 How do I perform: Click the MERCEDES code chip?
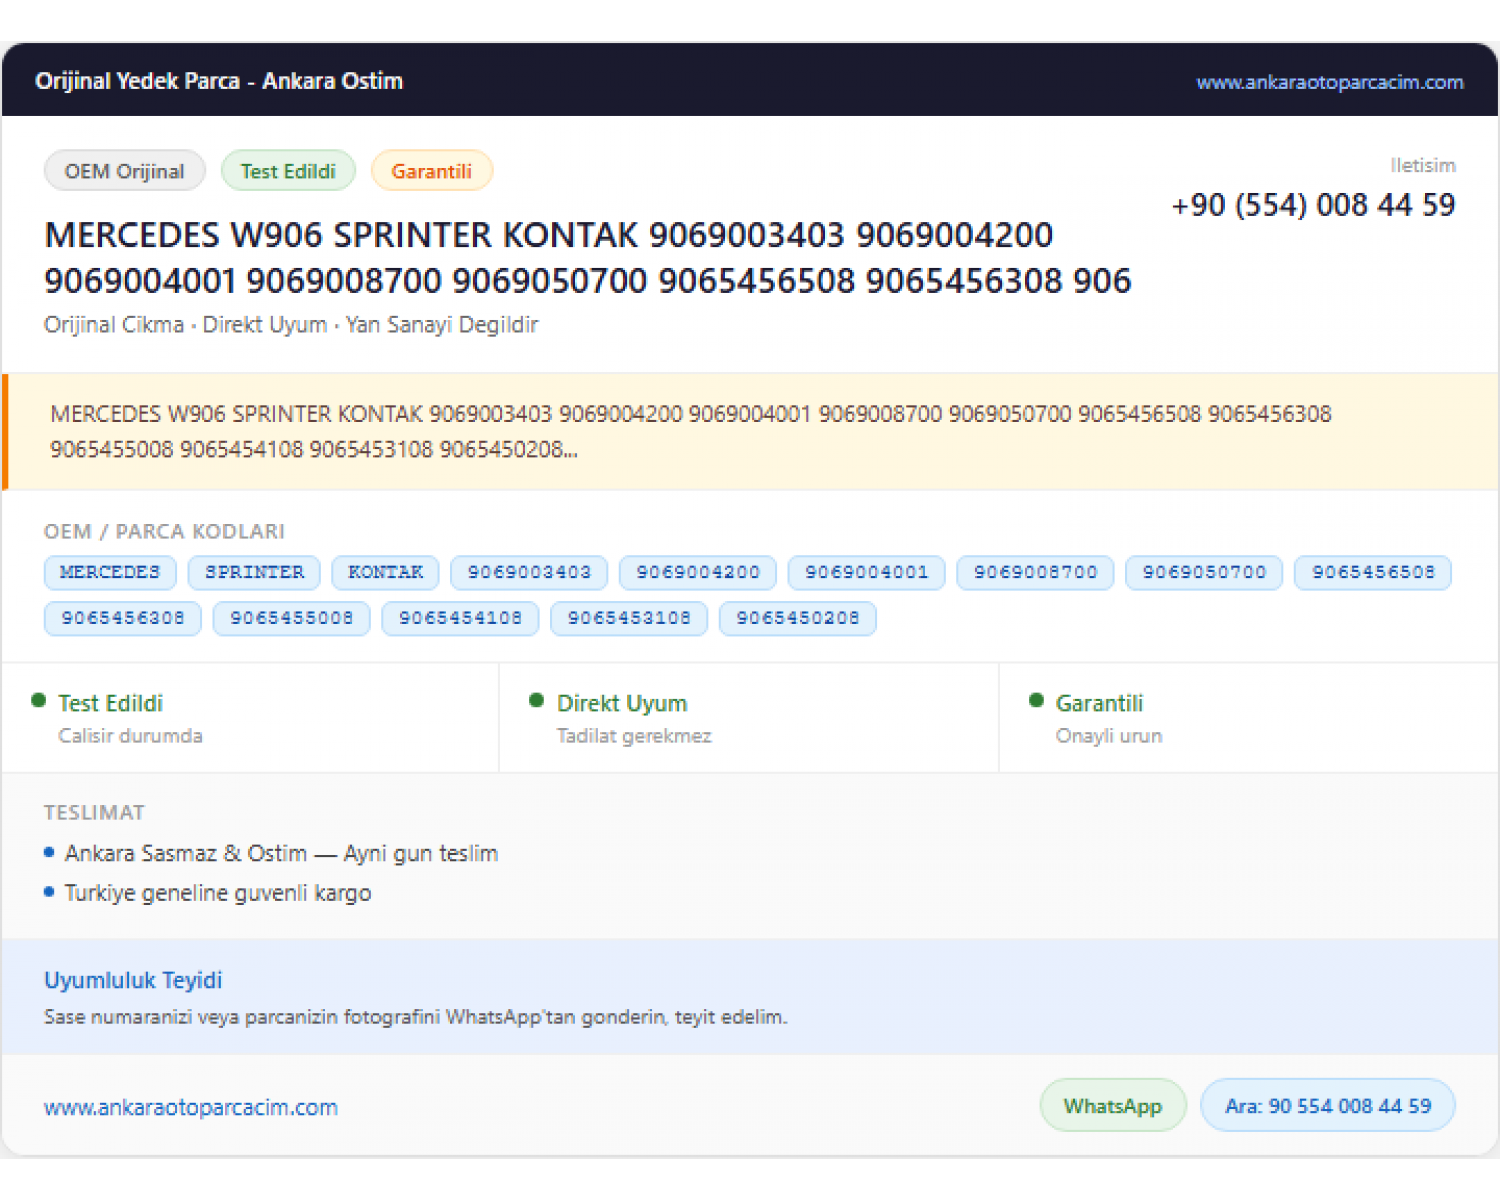110,572
